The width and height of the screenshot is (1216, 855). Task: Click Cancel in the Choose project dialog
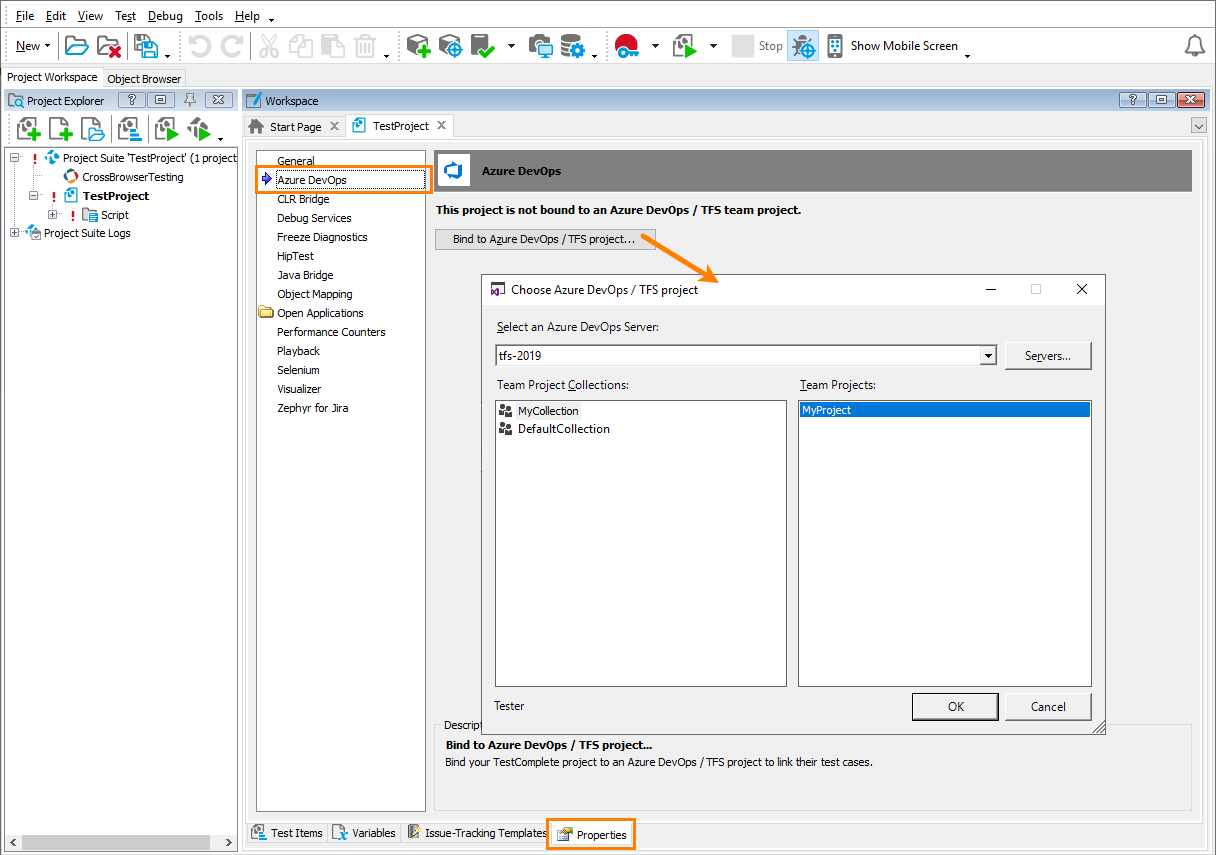[x=1048, y=706]
